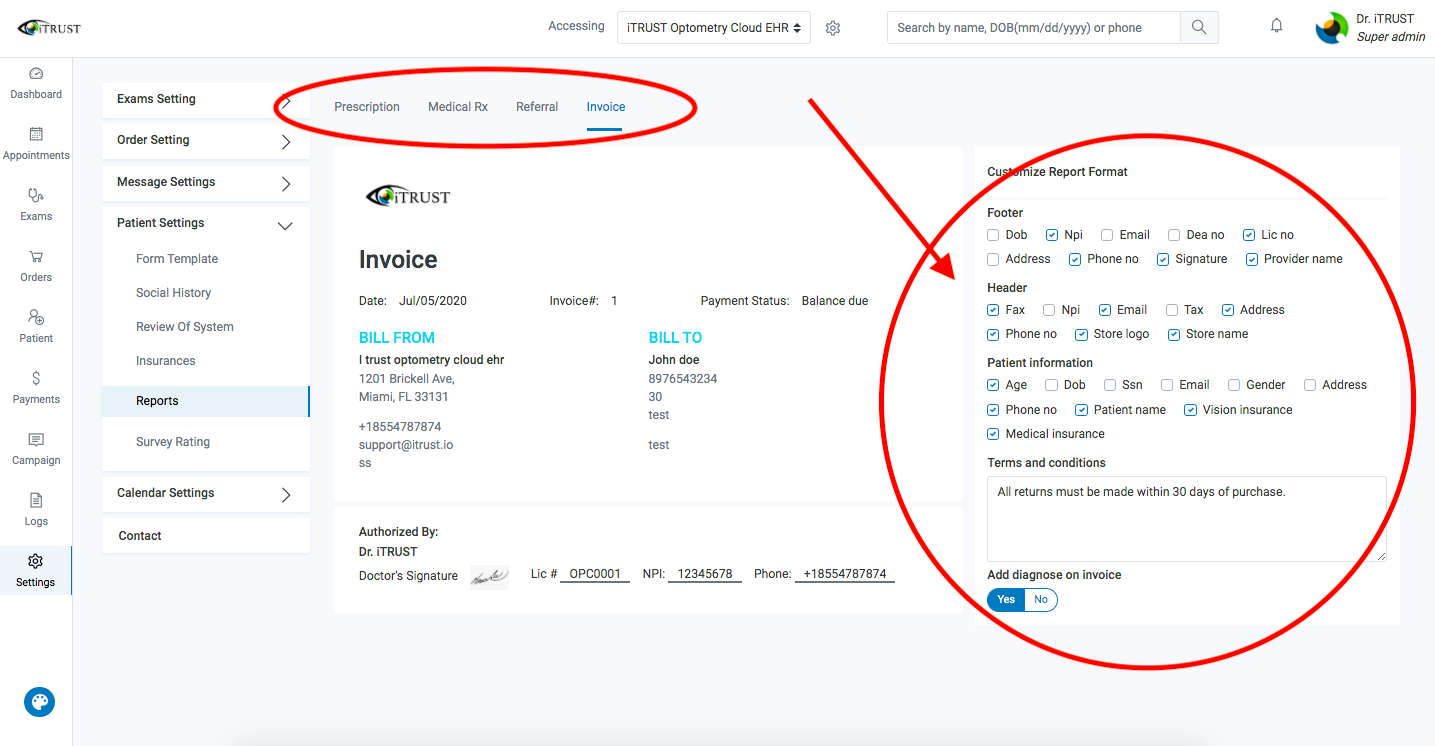Navigate to the Contact settings page
The height and width of the screenshot is (746, 1435).
[139, 535]
